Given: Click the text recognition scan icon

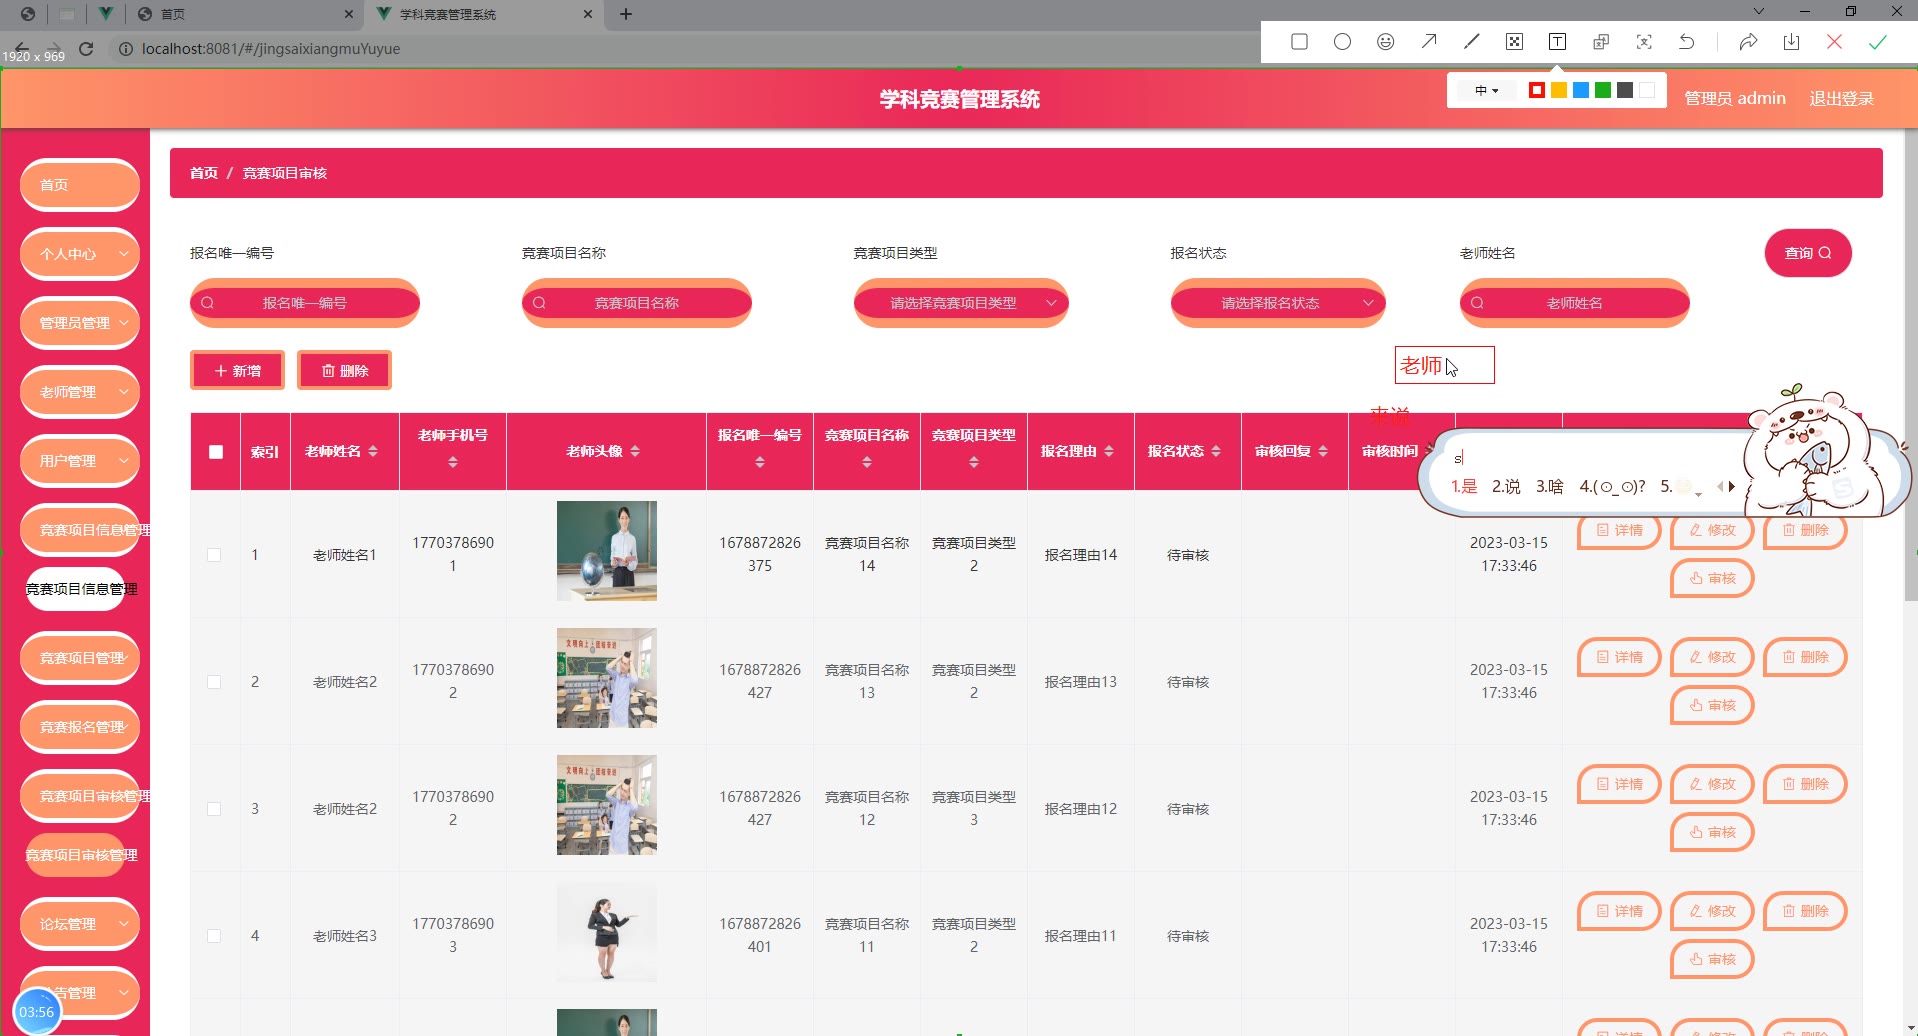Looking at the screenshot, I should tap(1644, 42).
